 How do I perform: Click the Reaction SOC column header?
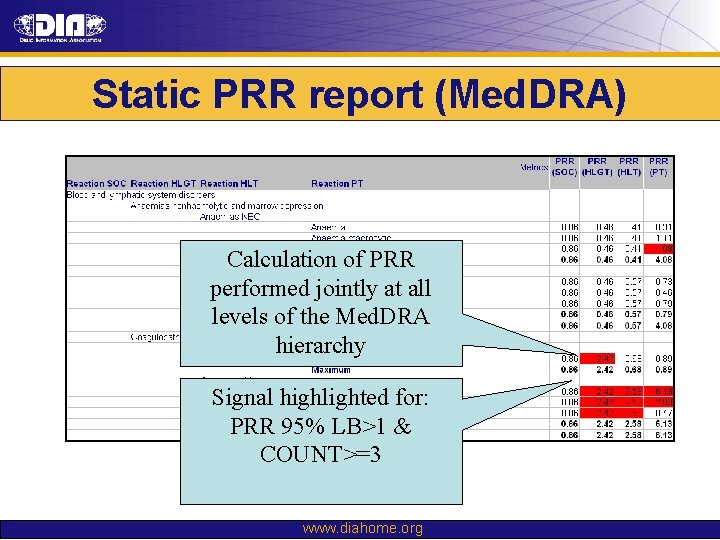(x=96, y=184)
